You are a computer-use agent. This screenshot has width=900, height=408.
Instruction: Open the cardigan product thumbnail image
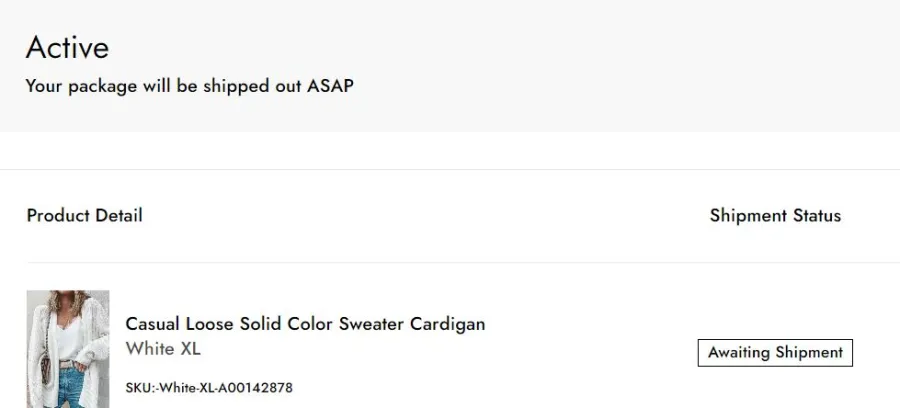point(68,349)
